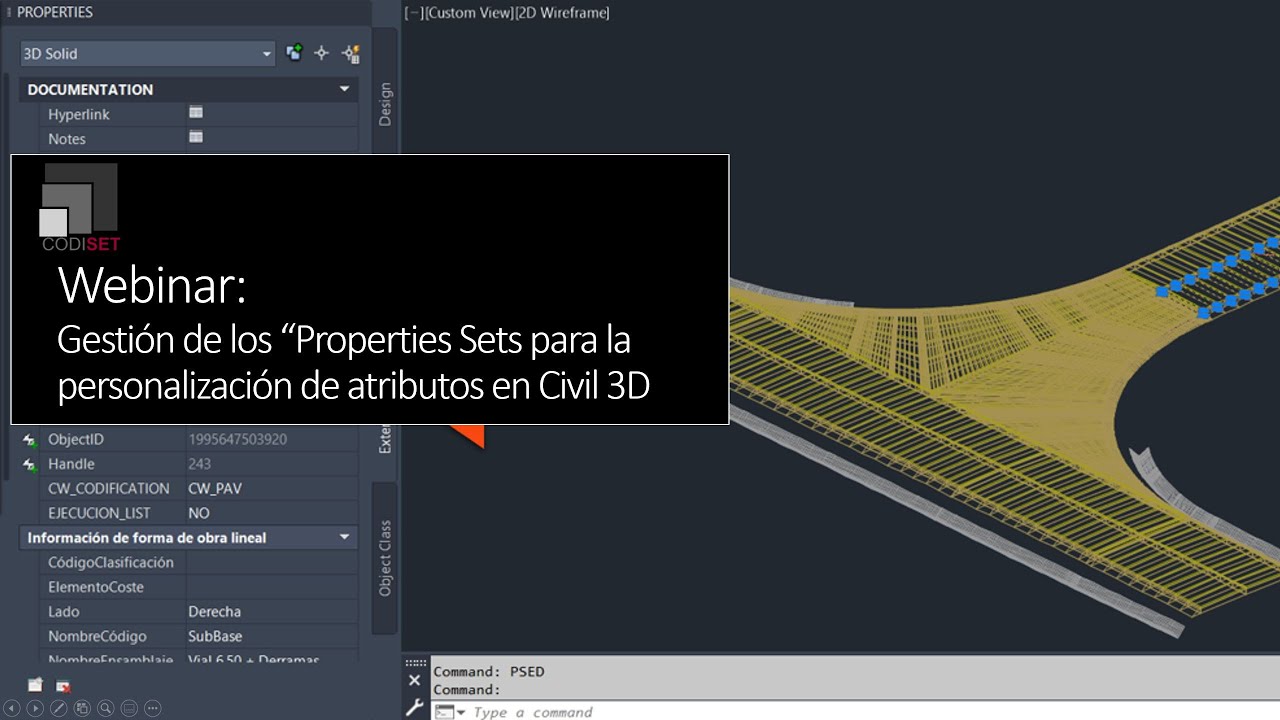The width and height of the screenshot is (1280, 720).
Task: Close the command line with X
Action: pos(415,680)
